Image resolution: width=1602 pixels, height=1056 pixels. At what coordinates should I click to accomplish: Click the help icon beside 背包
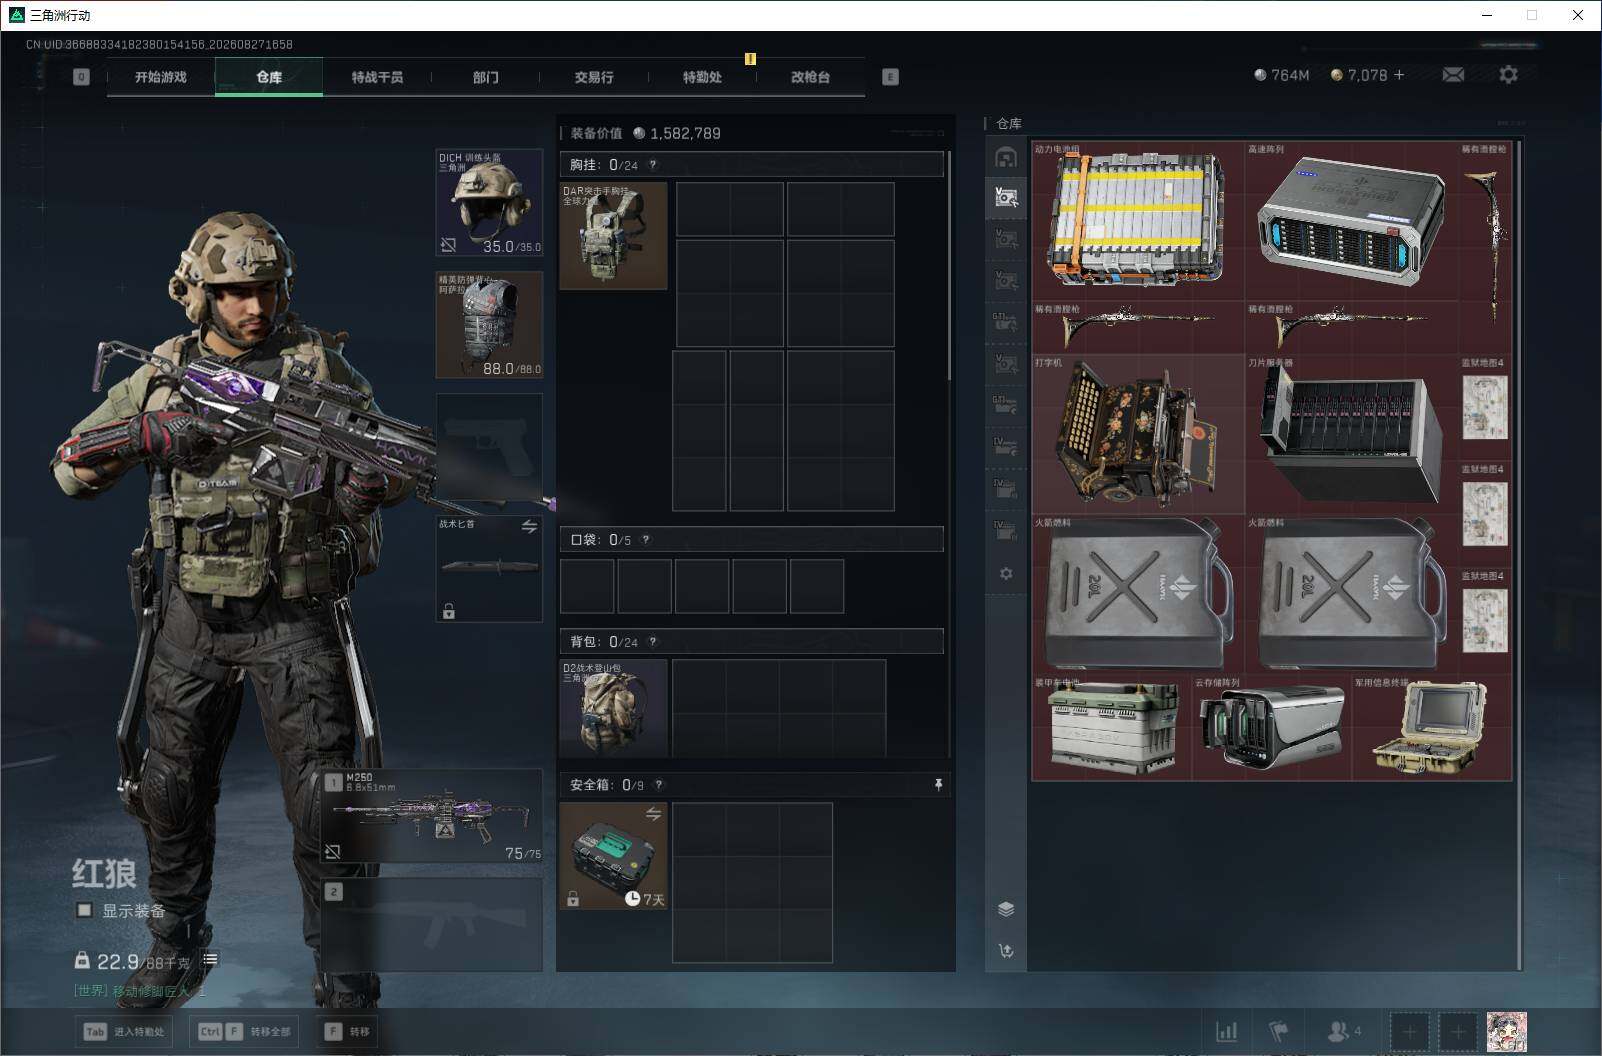click(x=653, y=642)
